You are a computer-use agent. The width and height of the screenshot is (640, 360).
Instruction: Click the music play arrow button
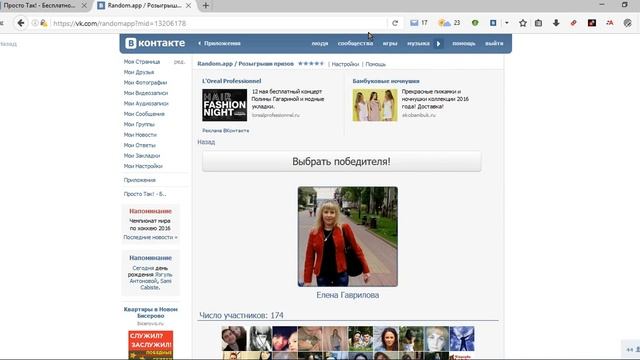tap(438, 43)
